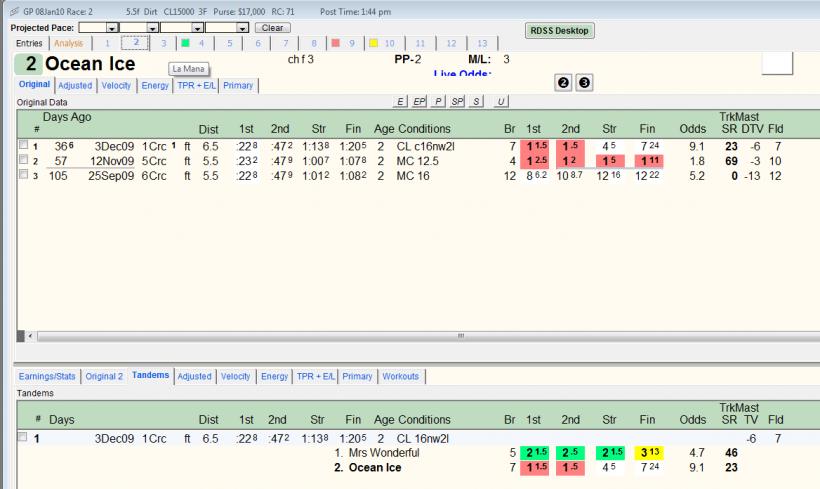Screen dimensions: 820x489
Task: Open the Earnings/Stats tab
Action: (47, 376)
